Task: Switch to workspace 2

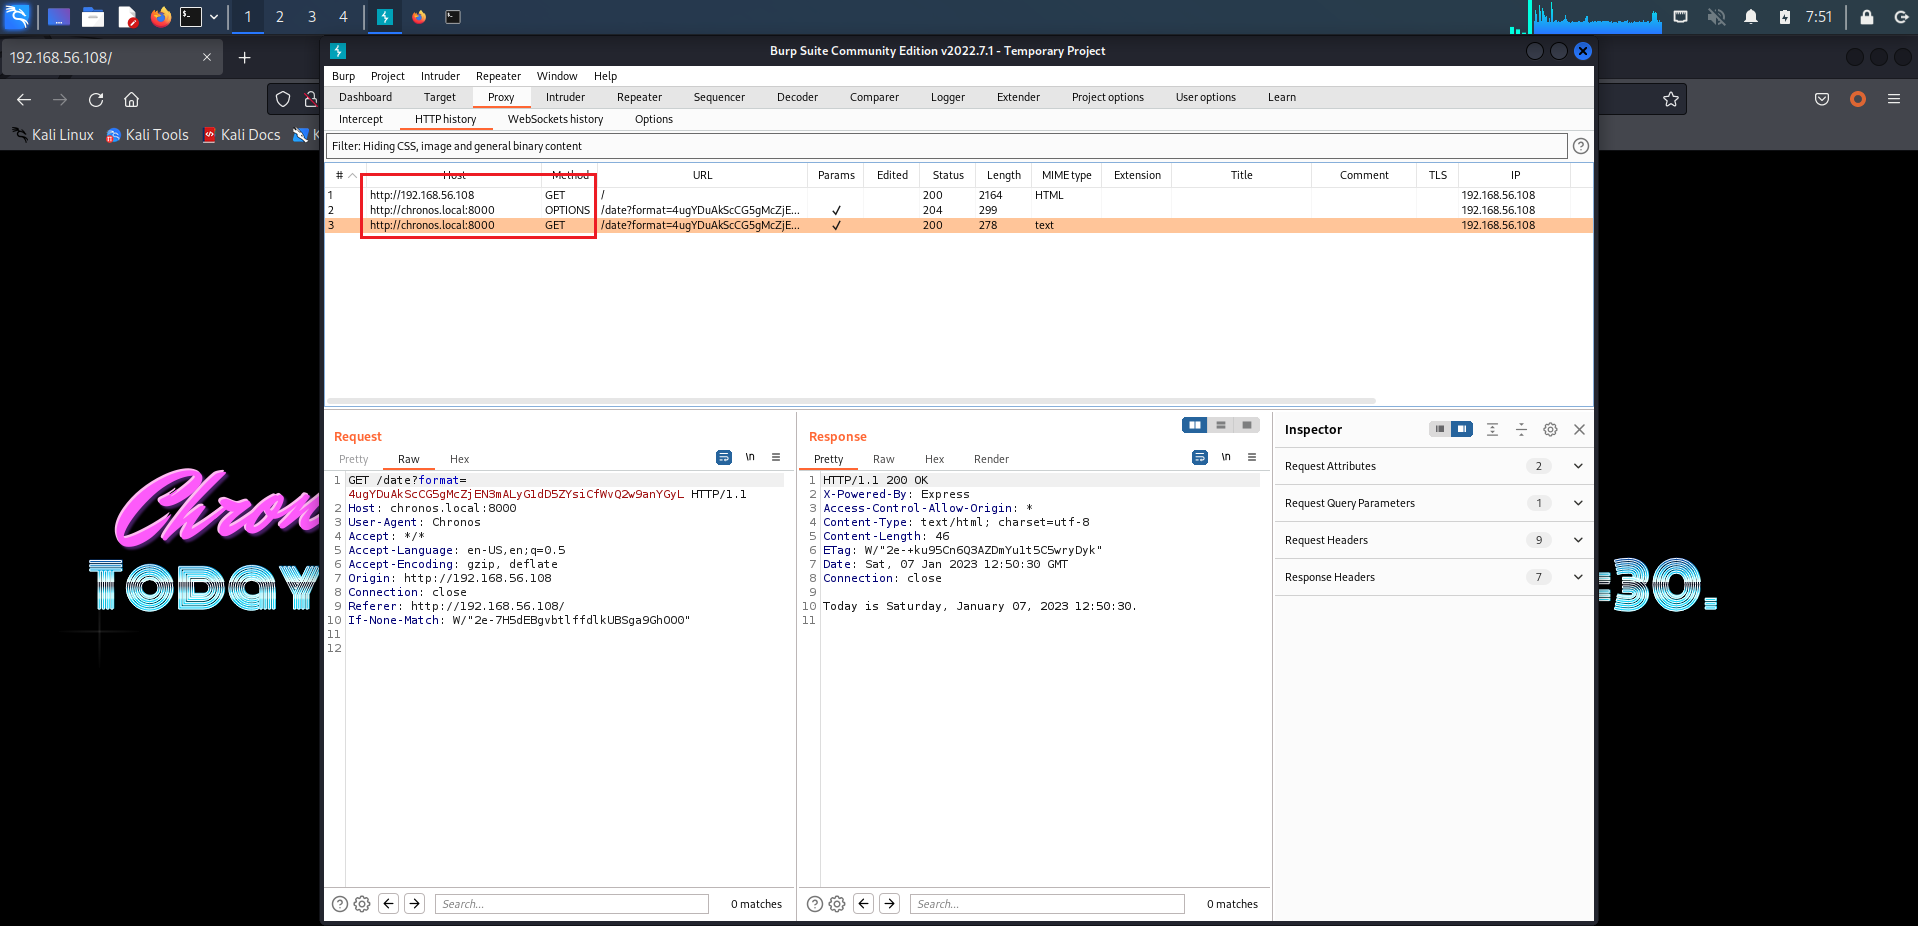Action: (x=280, y=17)
